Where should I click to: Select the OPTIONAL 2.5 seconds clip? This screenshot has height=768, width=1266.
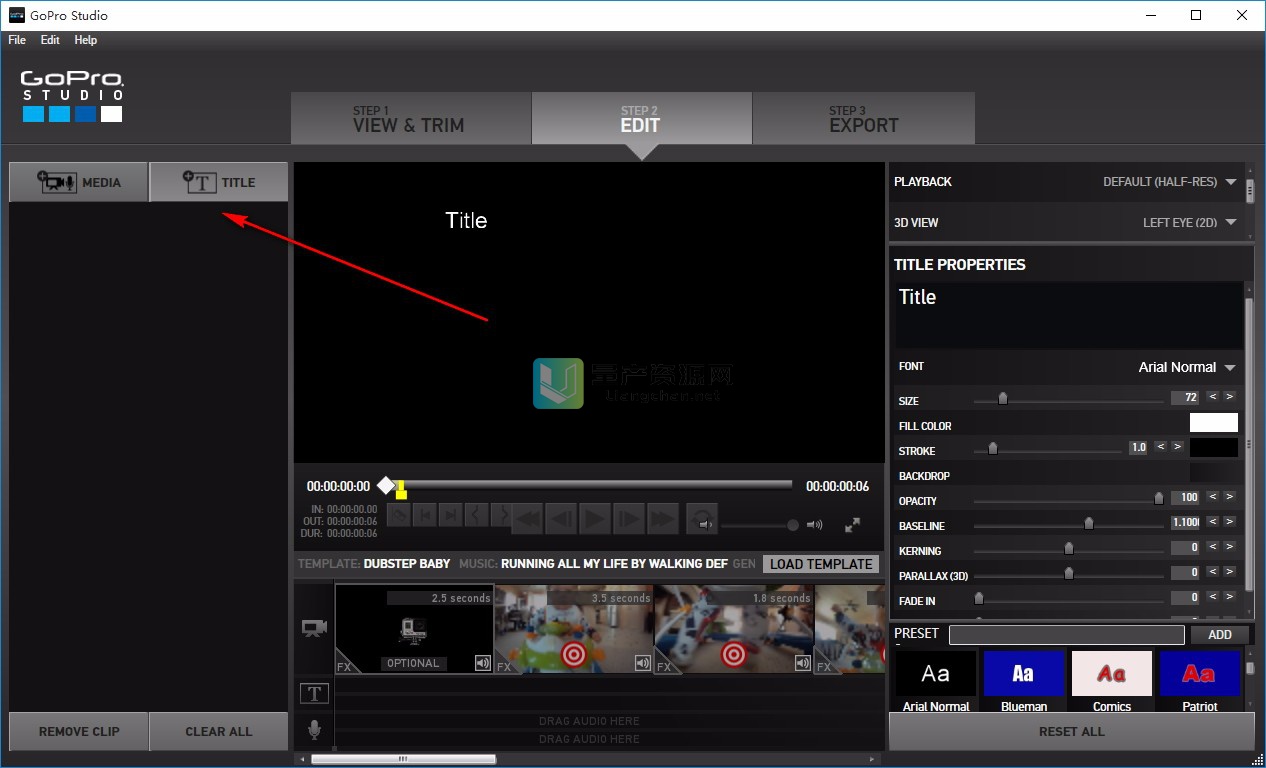(414, 629)
